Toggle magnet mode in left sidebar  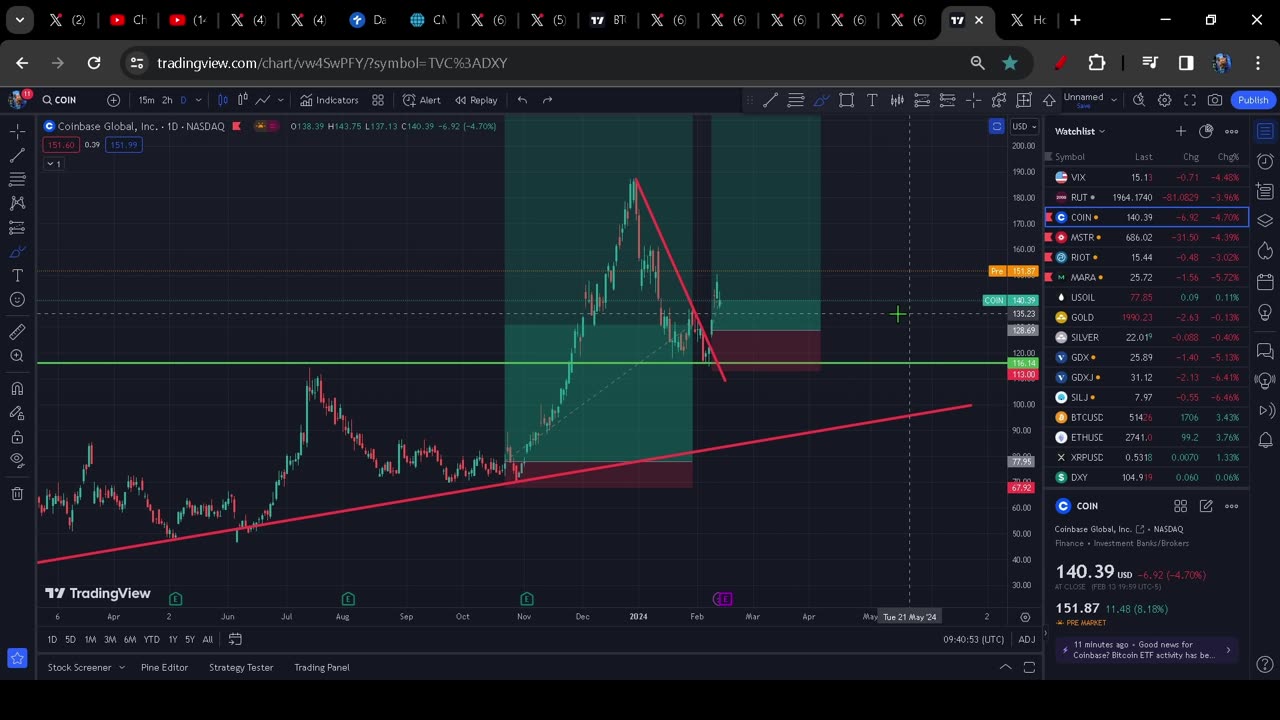(x=17, y=388)
